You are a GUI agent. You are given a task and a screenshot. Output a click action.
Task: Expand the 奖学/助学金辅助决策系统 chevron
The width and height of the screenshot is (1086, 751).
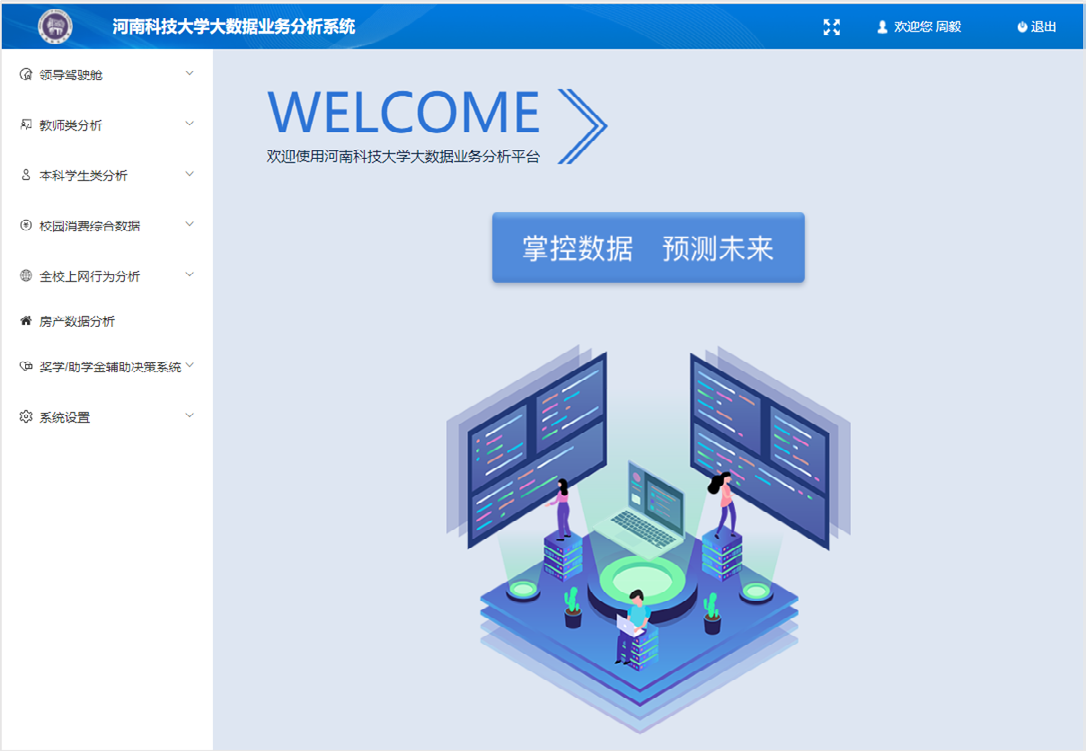[x=190, y=365]
